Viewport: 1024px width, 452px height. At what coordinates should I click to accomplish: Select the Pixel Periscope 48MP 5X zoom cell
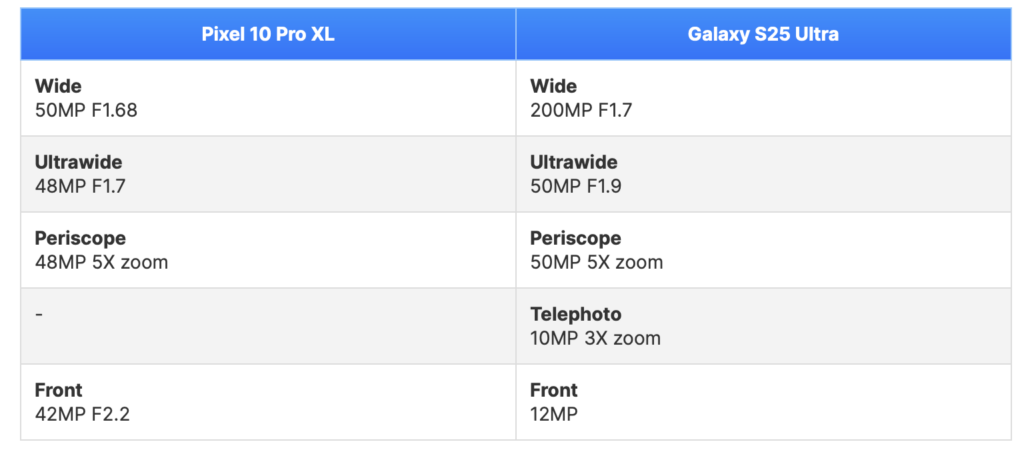[268, 250]
